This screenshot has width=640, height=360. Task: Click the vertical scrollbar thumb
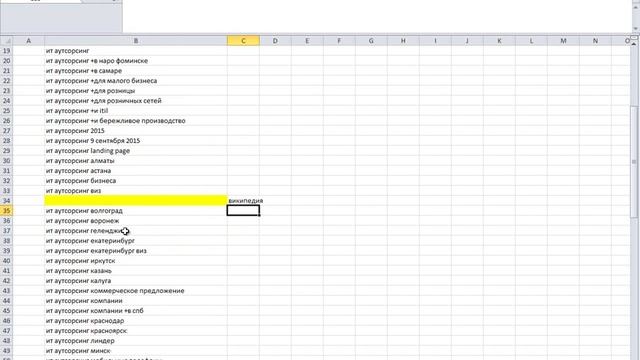click(x=634, y=162)
